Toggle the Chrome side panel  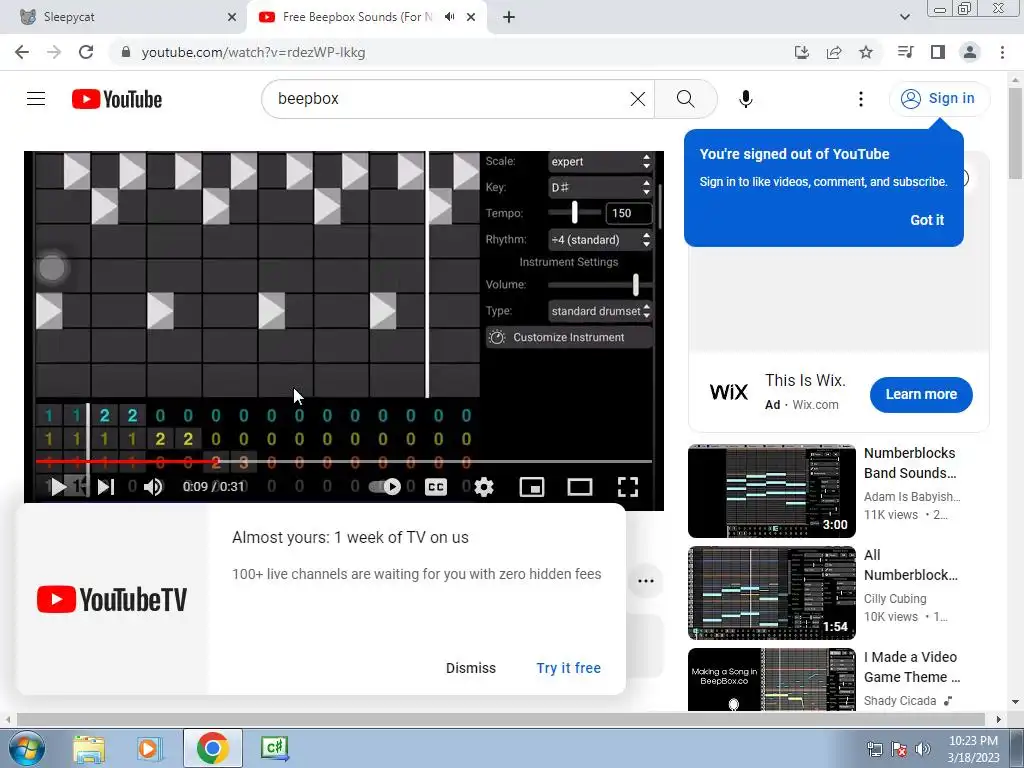(938, 52)
